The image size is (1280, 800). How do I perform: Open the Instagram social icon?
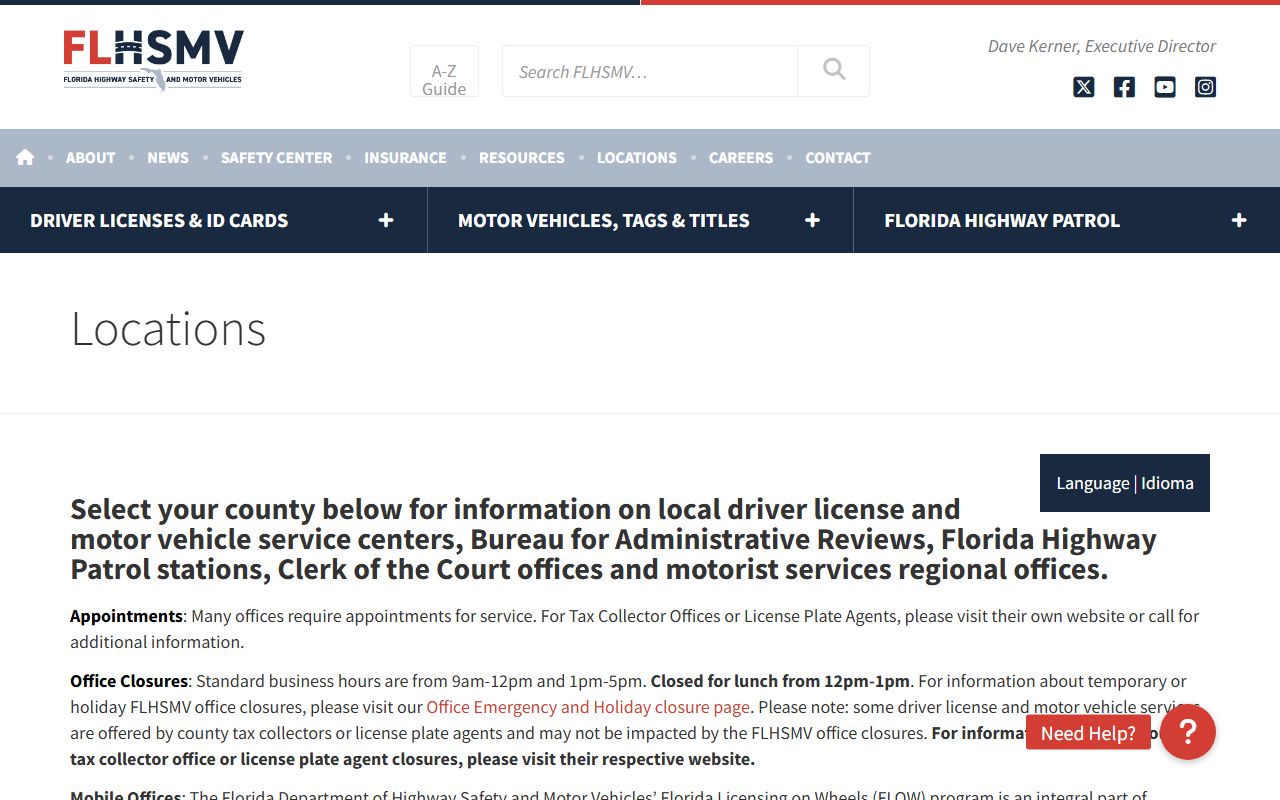tap(1206, 87)
